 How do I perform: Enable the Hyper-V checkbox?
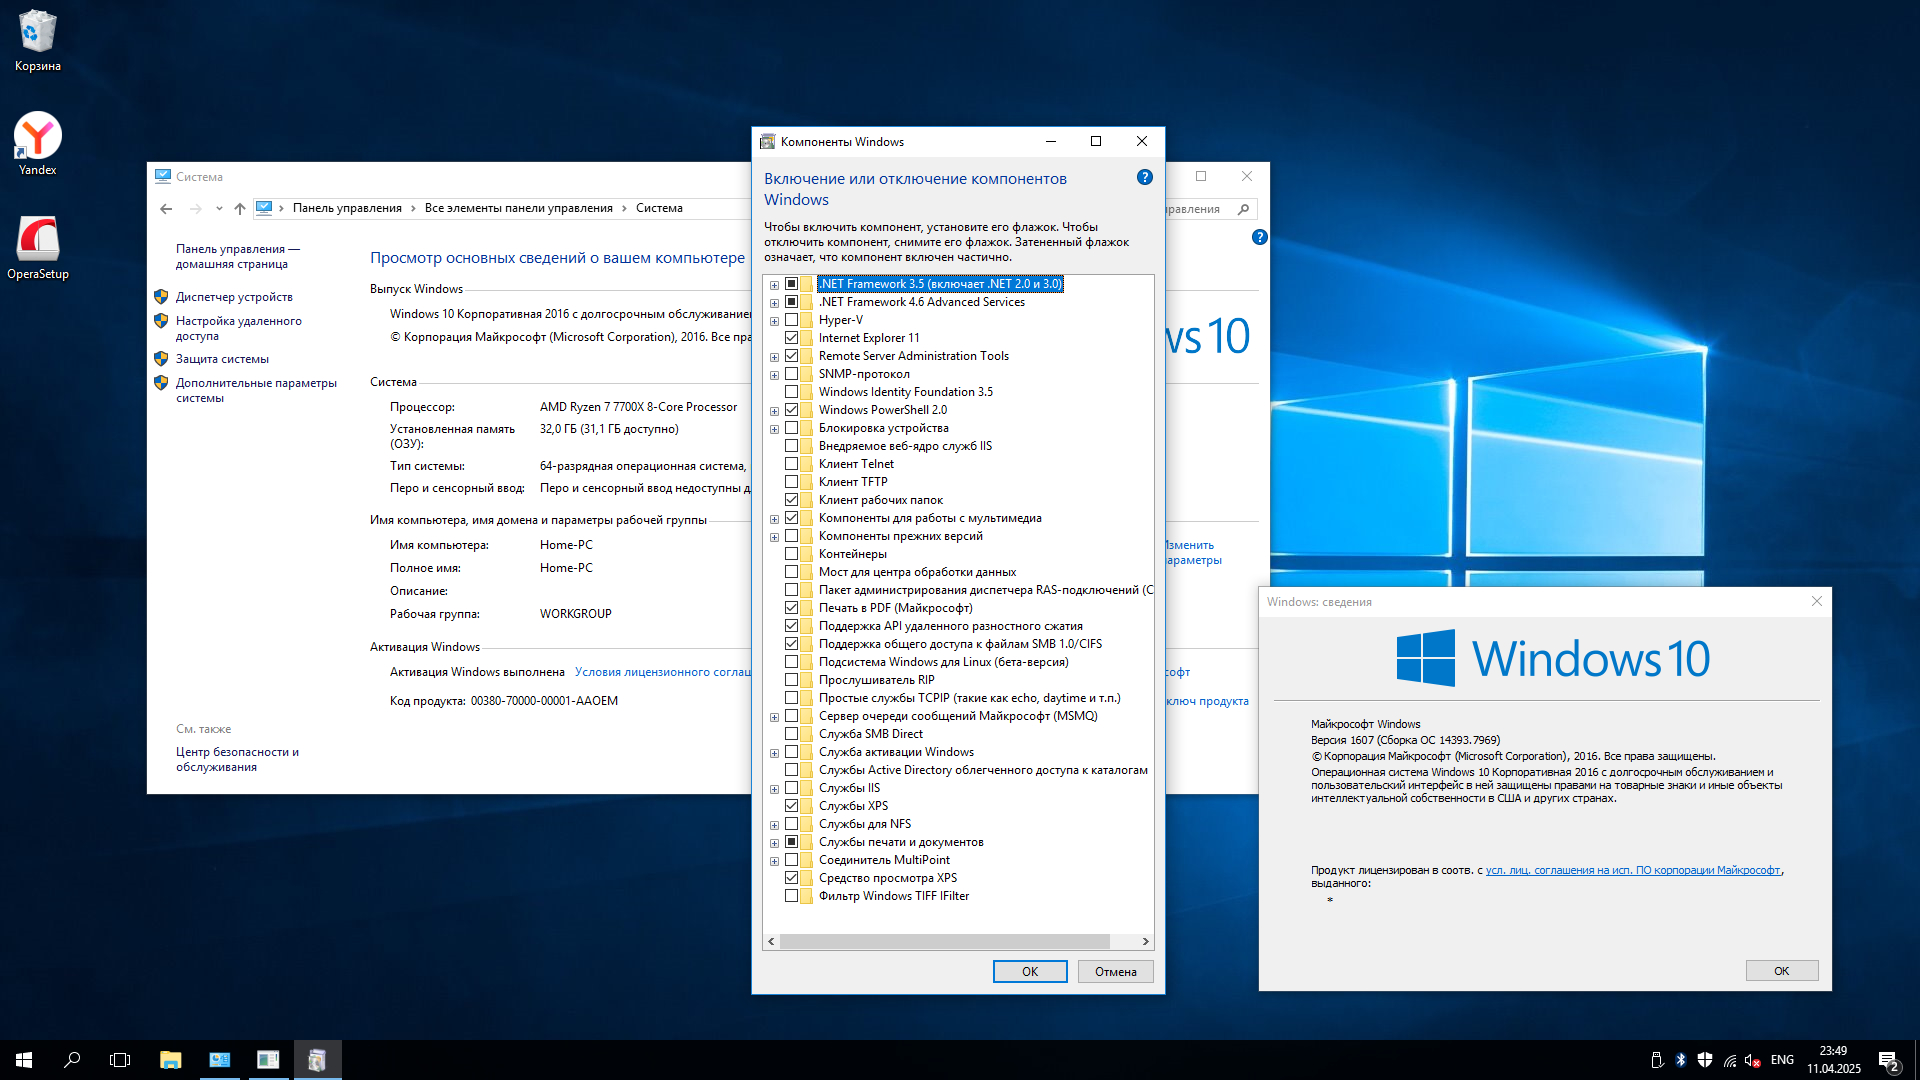[x=791, y=320]
